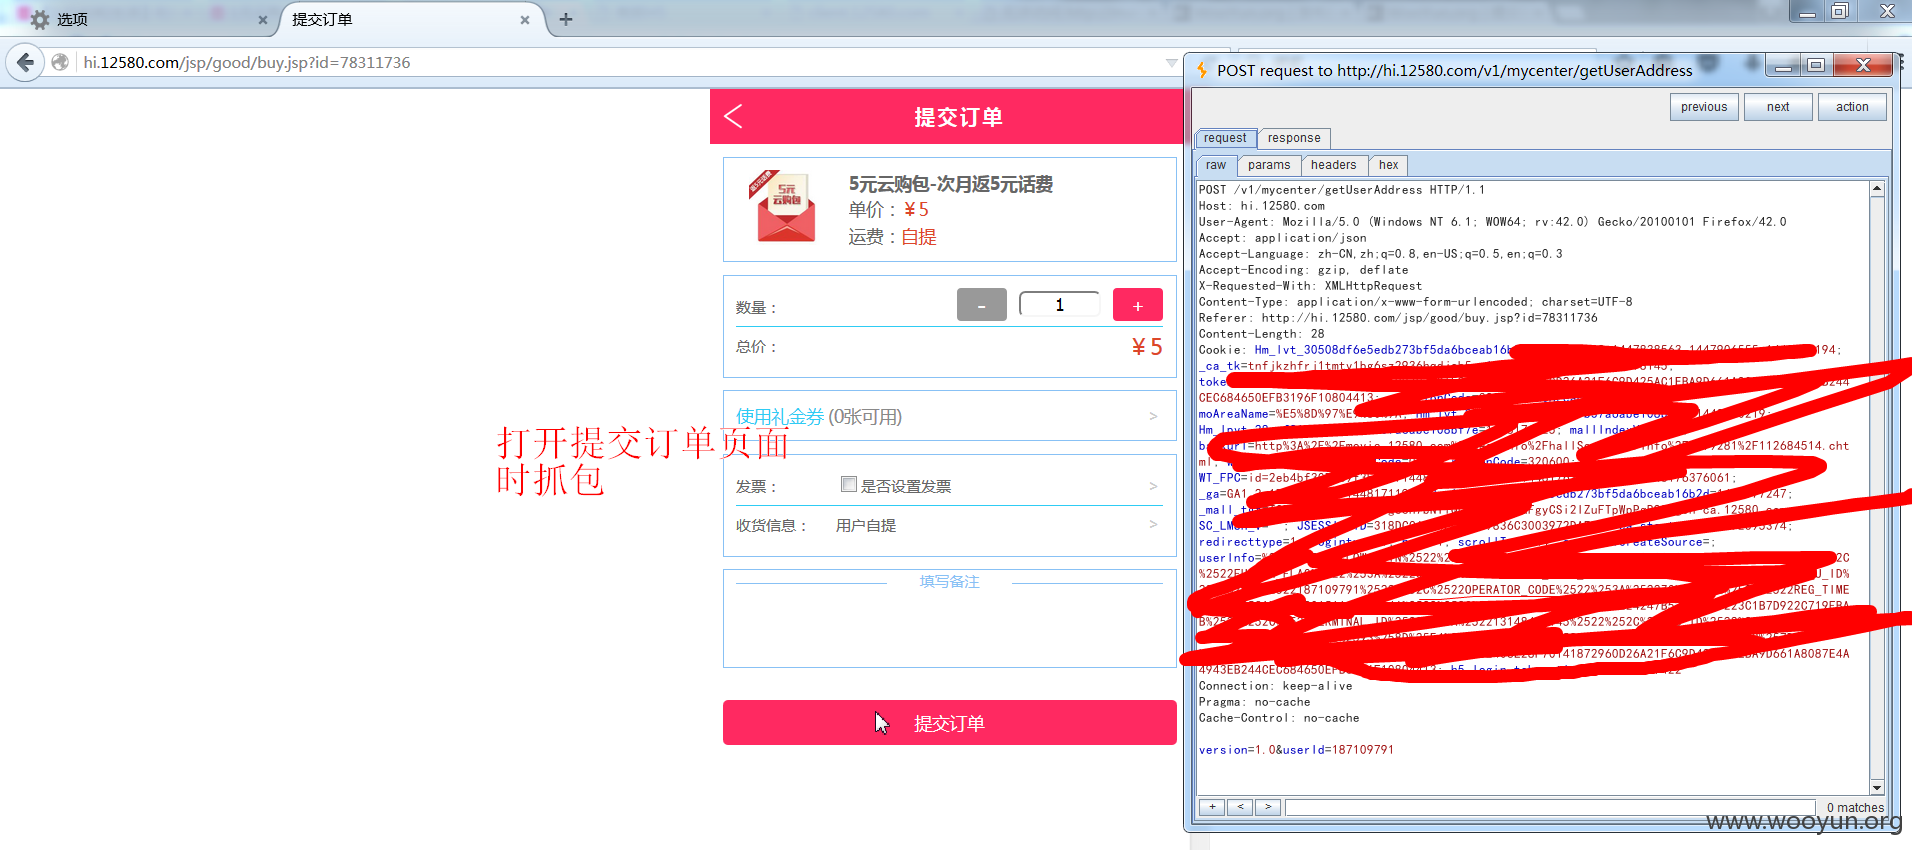Select the hex view tab
The height and width of the screenshot is (850, 1912).
pyautogui.click(x=1389, y=165)
